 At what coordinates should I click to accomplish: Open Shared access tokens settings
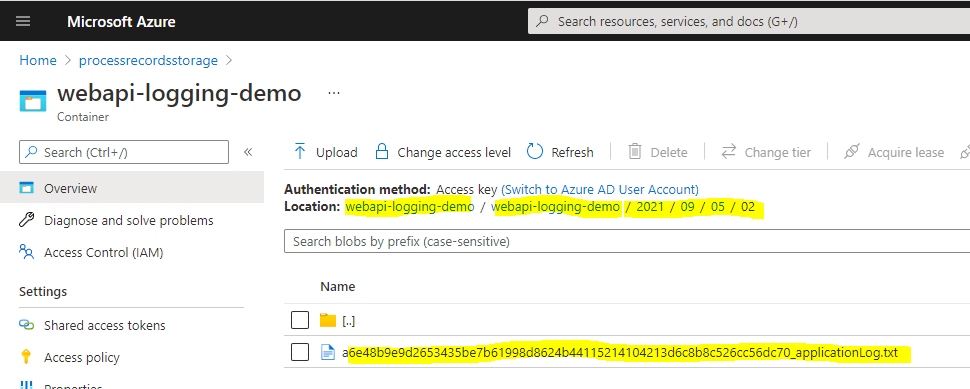(105, 325)
